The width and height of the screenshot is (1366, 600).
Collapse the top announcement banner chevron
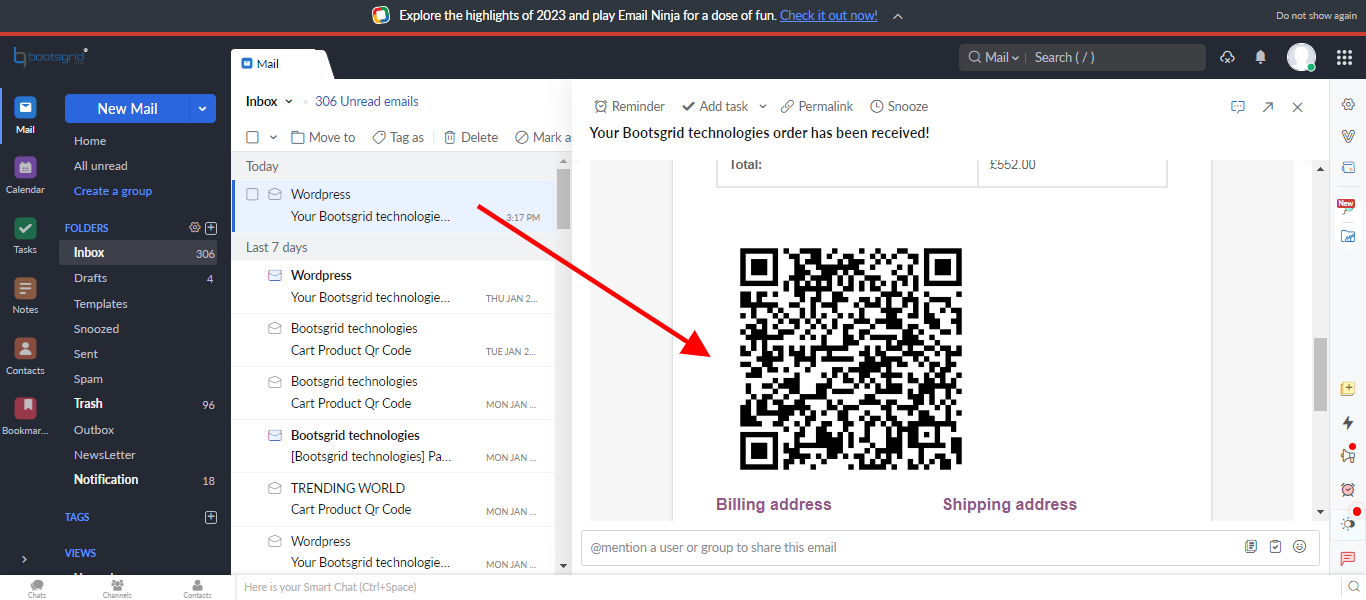[x=898, y=16]
